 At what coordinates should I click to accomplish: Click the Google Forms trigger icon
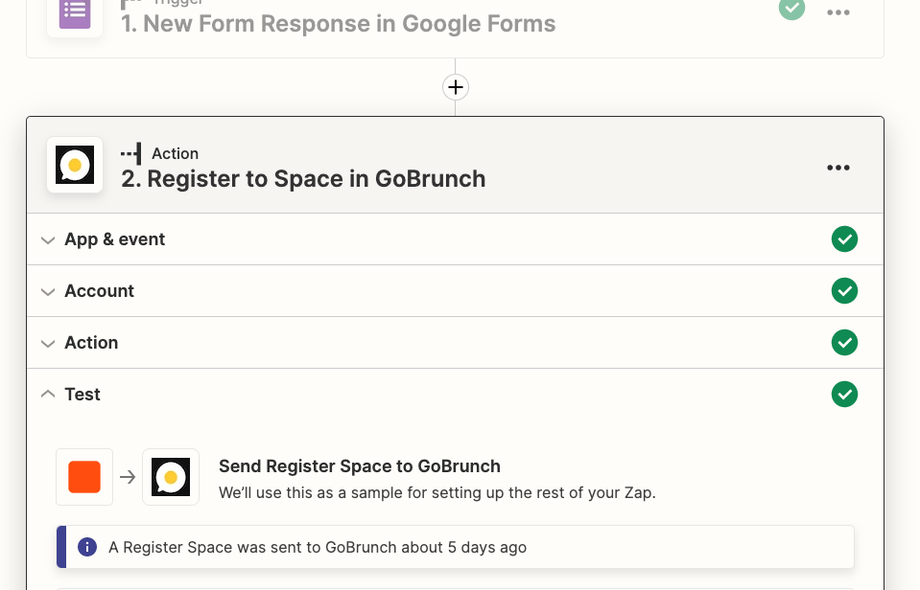[74, 12]
